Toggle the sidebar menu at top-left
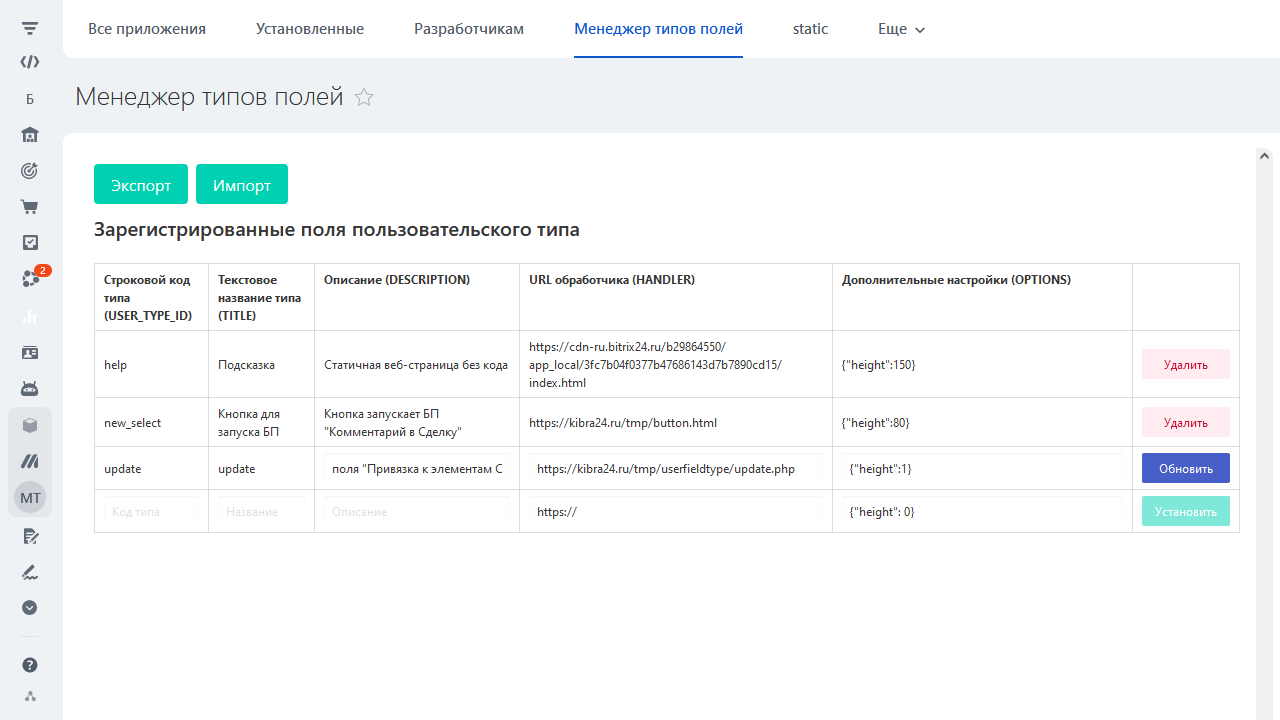 point(30,28)
